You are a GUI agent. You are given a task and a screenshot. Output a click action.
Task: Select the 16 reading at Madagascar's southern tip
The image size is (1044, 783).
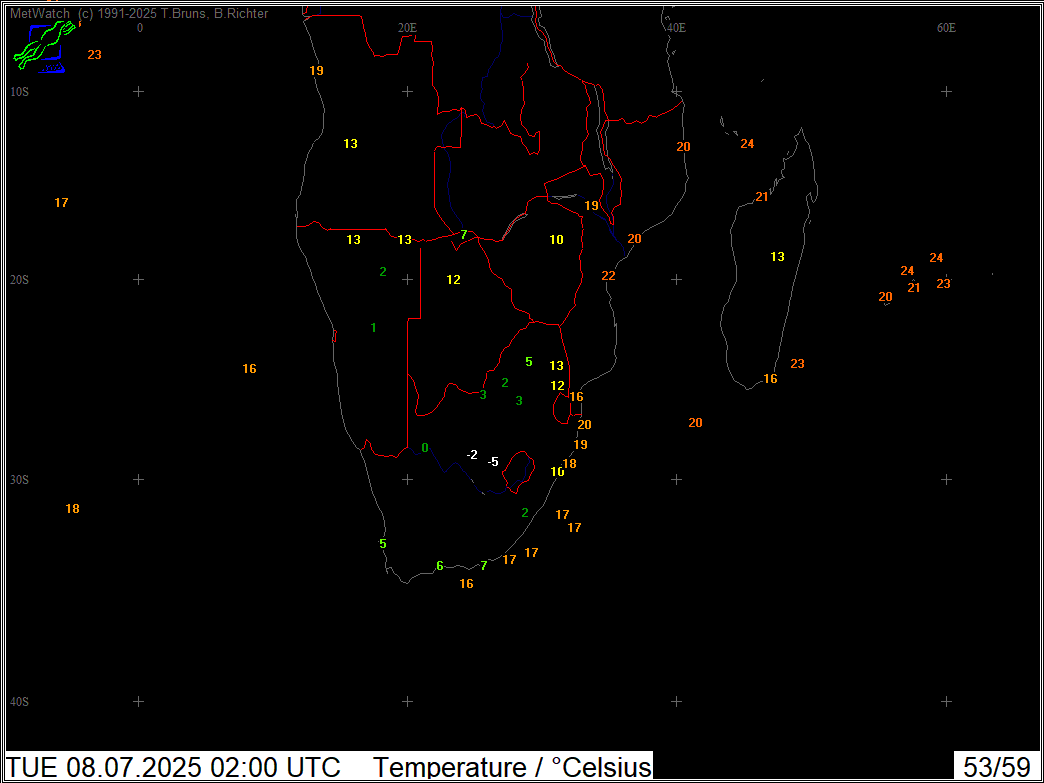coord(770,378)
